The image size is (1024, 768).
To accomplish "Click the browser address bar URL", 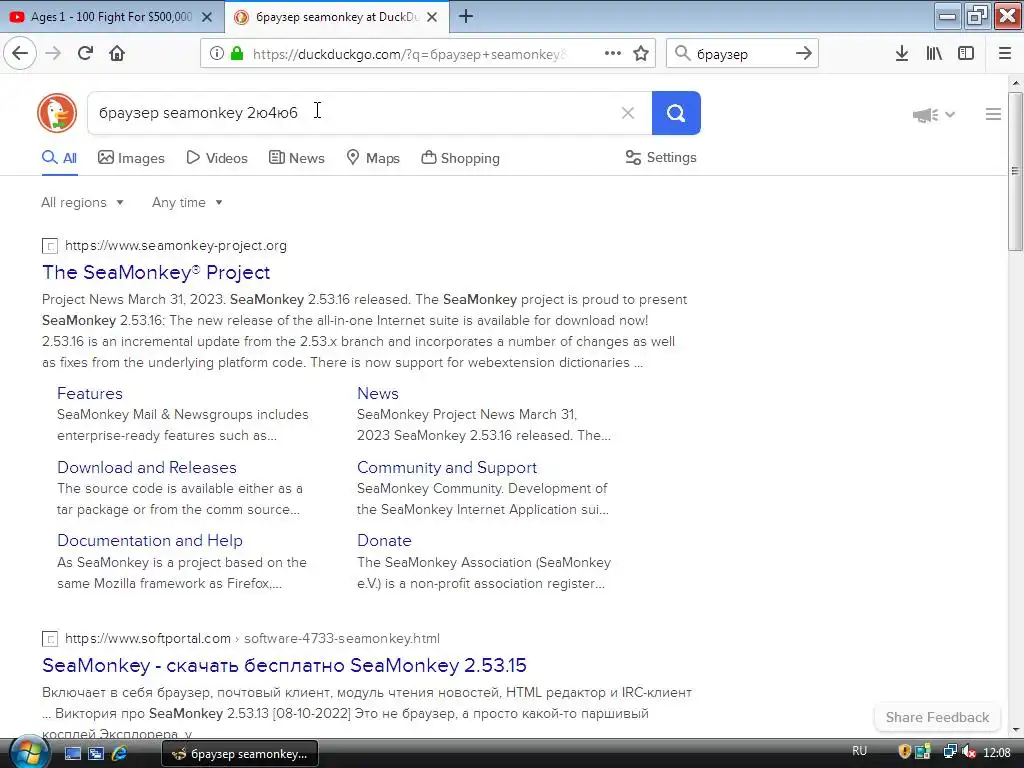I will 409,54.
